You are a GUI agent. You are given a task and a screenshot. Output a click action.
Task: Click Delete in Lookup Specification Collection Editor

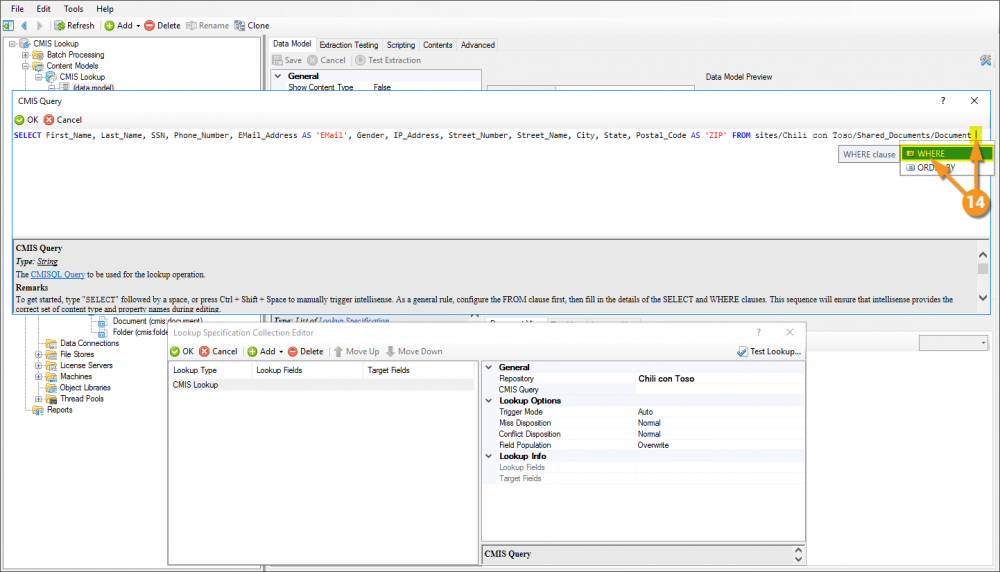[305, 351]
